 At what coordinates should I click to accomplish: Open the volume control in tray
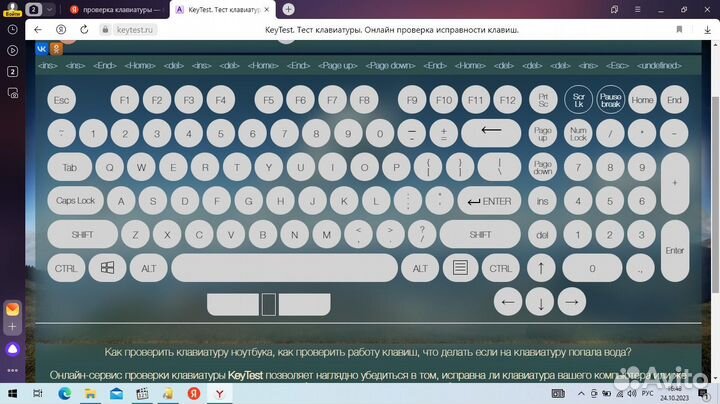point(632,393)
